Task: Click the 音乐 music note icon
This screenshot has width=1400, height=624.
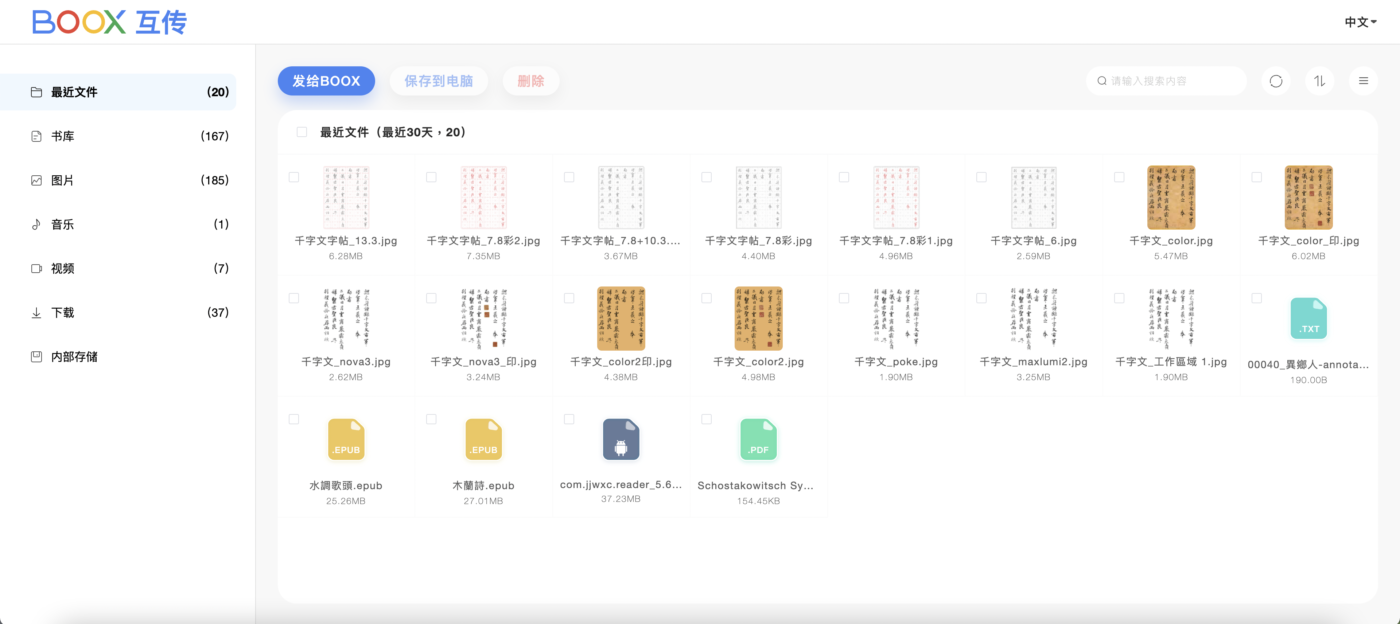Action: click(36, 224)
